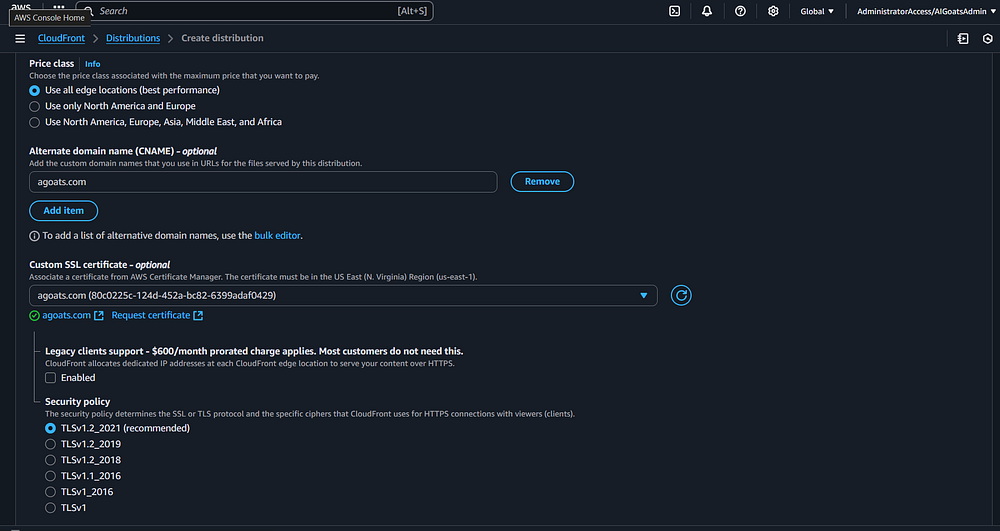Select Use only North America and Europe

[x=35, y=106]
